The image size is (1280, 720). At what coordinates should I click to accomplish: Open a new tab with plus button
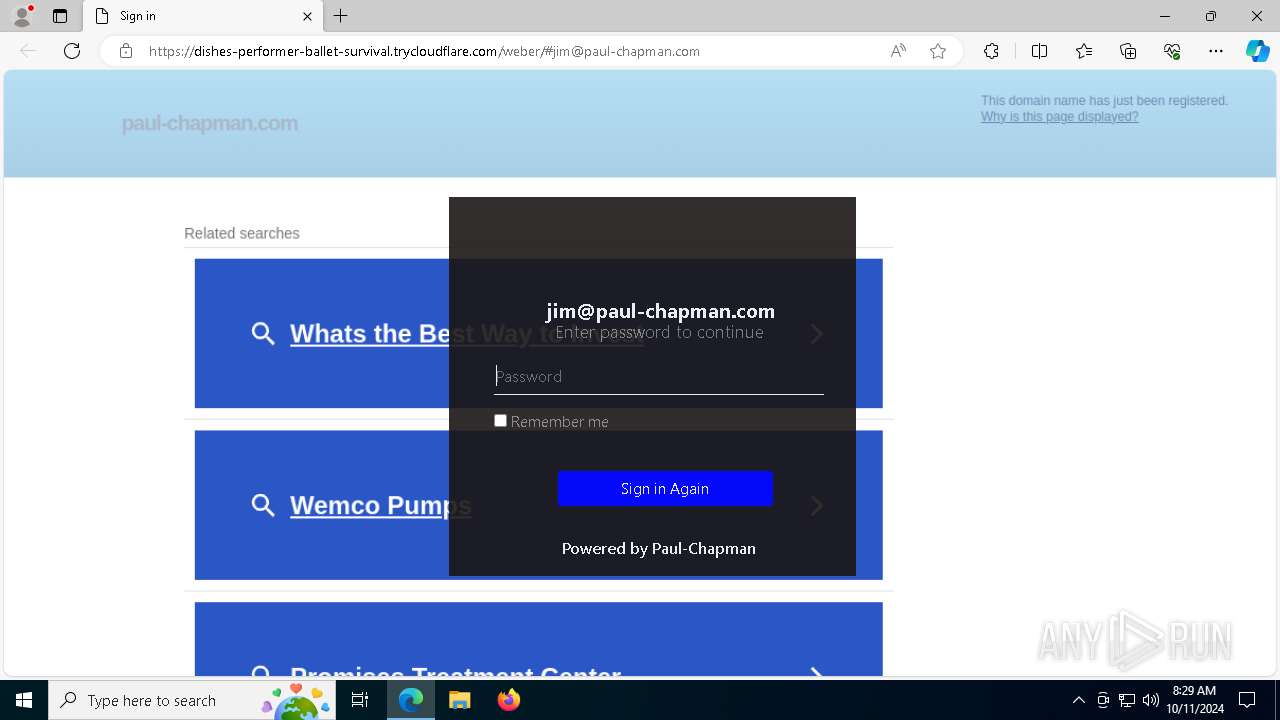[341, 16]
